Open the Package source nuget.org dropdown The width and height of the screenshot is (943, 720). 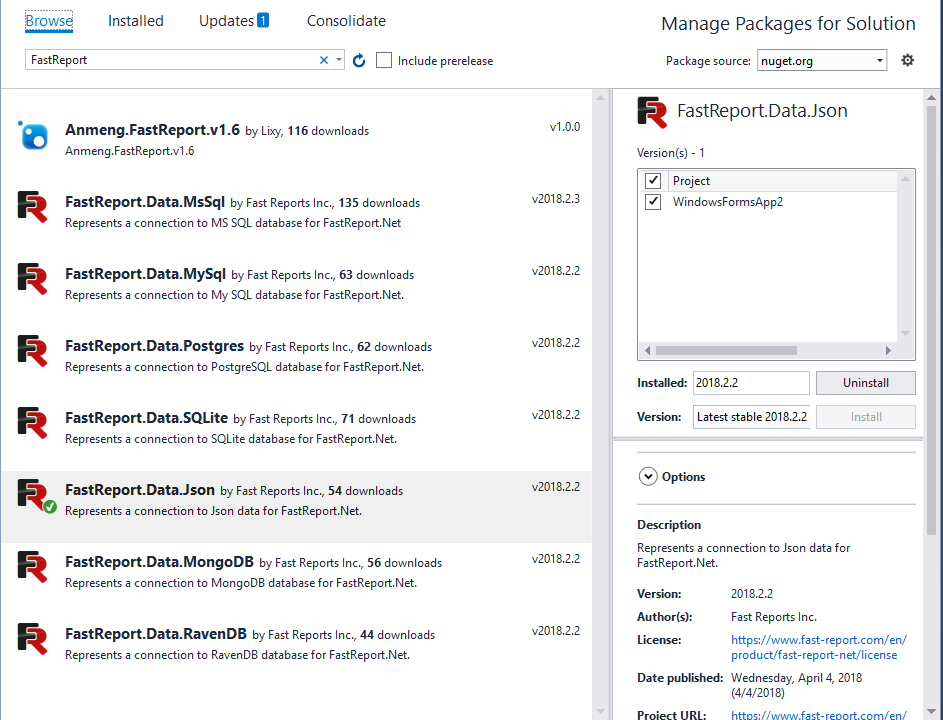point(822,60)
